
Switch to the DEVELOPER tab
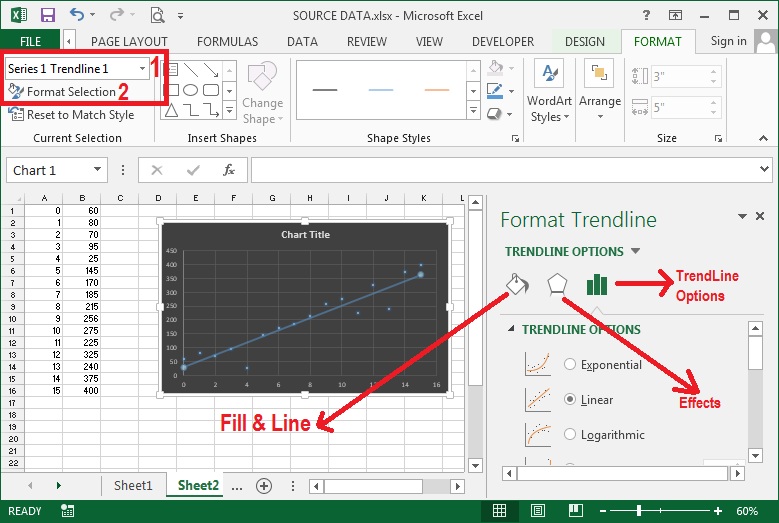click(503, 42)
